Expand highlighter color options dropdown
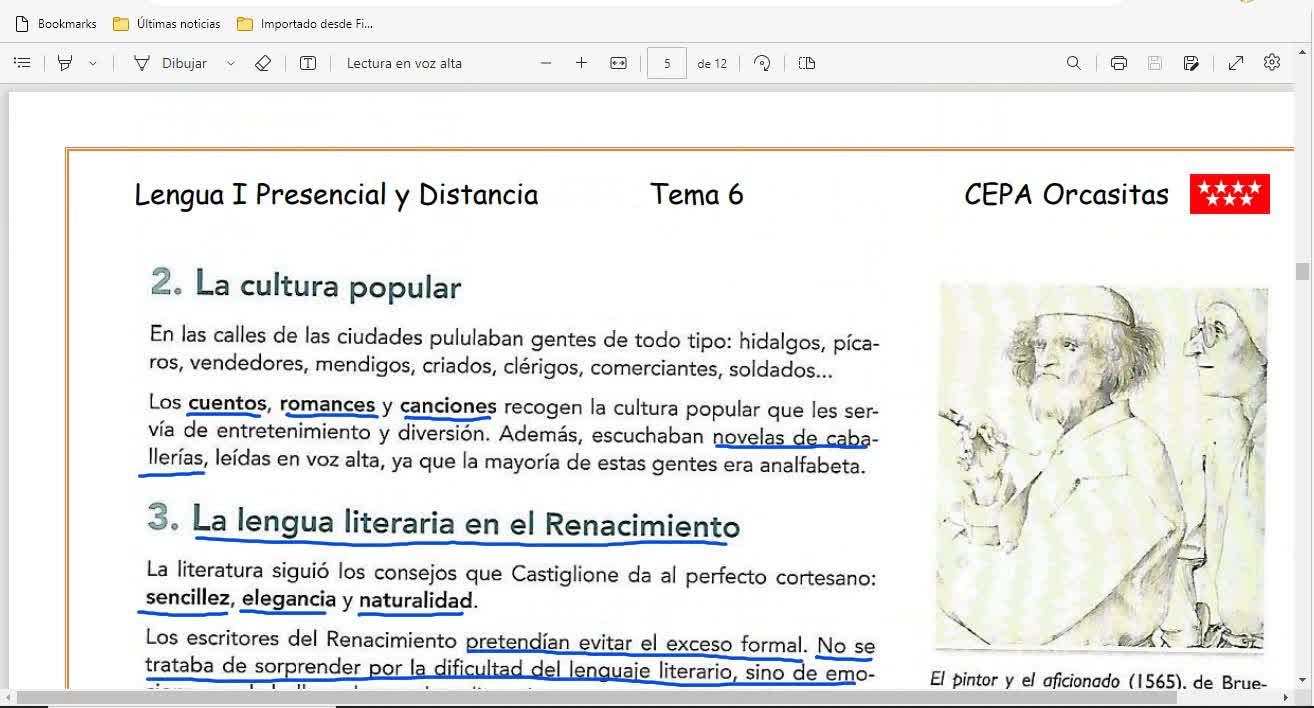 pos(93,63)
